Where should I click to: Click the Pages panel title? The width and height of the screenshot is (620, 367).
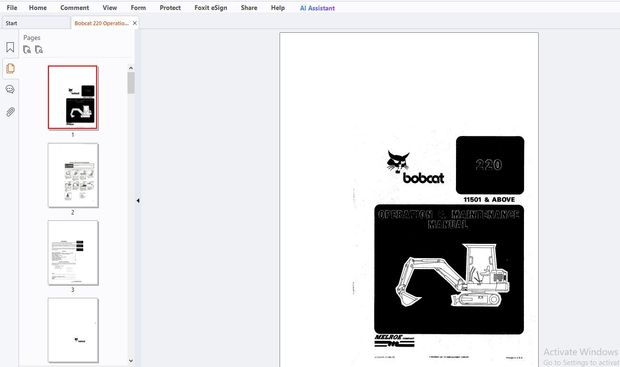(32, 38)
